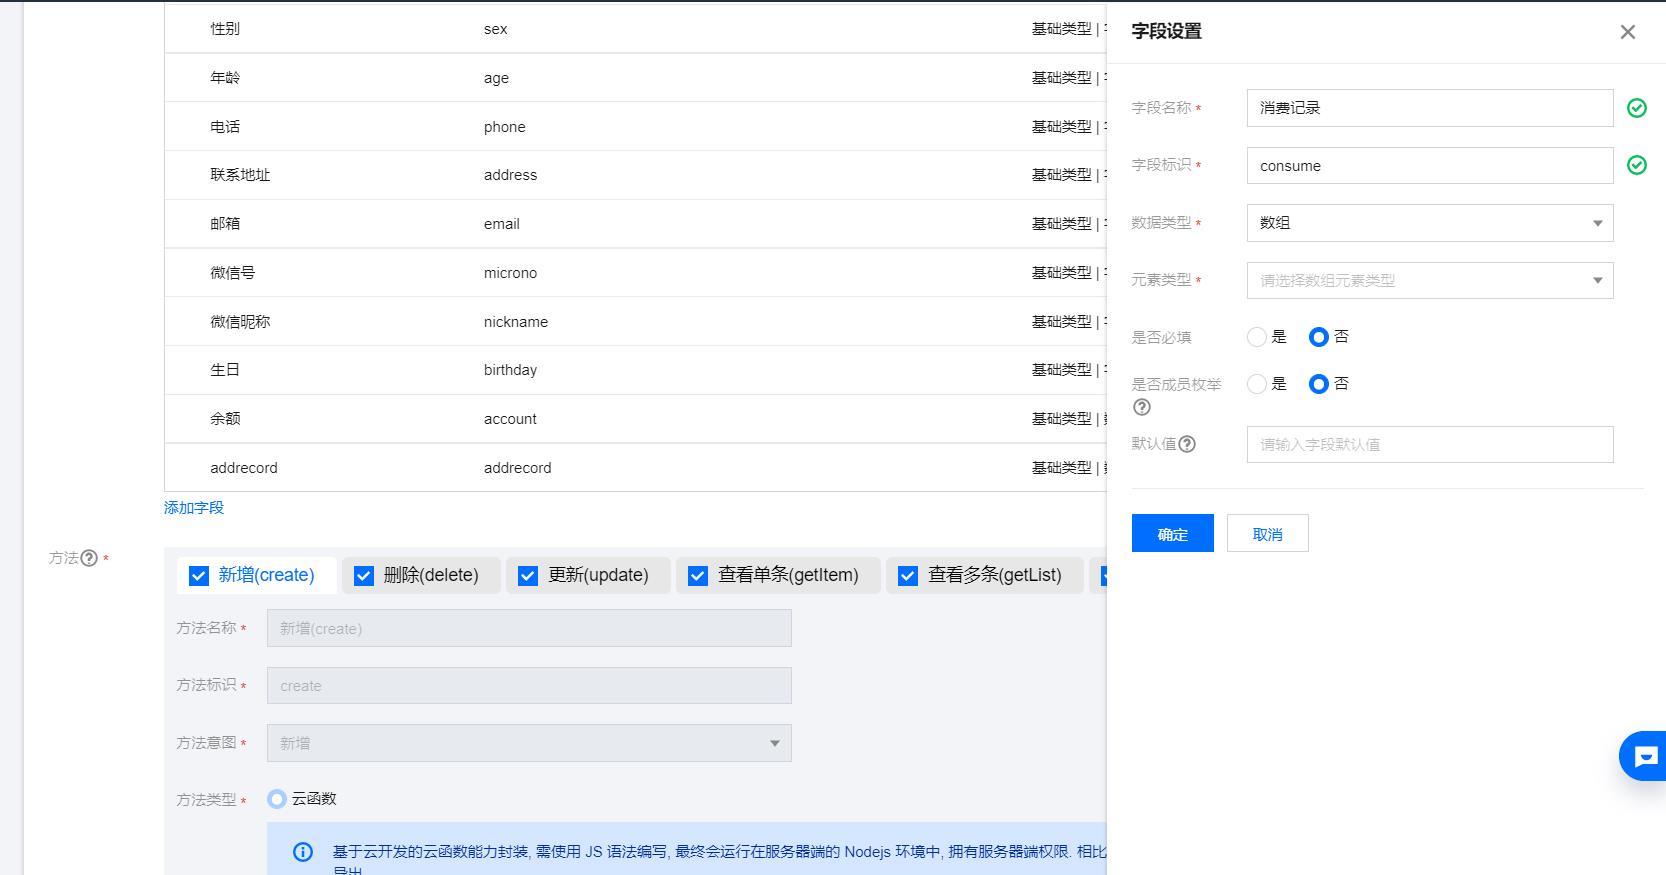Click the 取消 button
The height and width of the screenshot is (875, 1666).
pos(1267,534)
